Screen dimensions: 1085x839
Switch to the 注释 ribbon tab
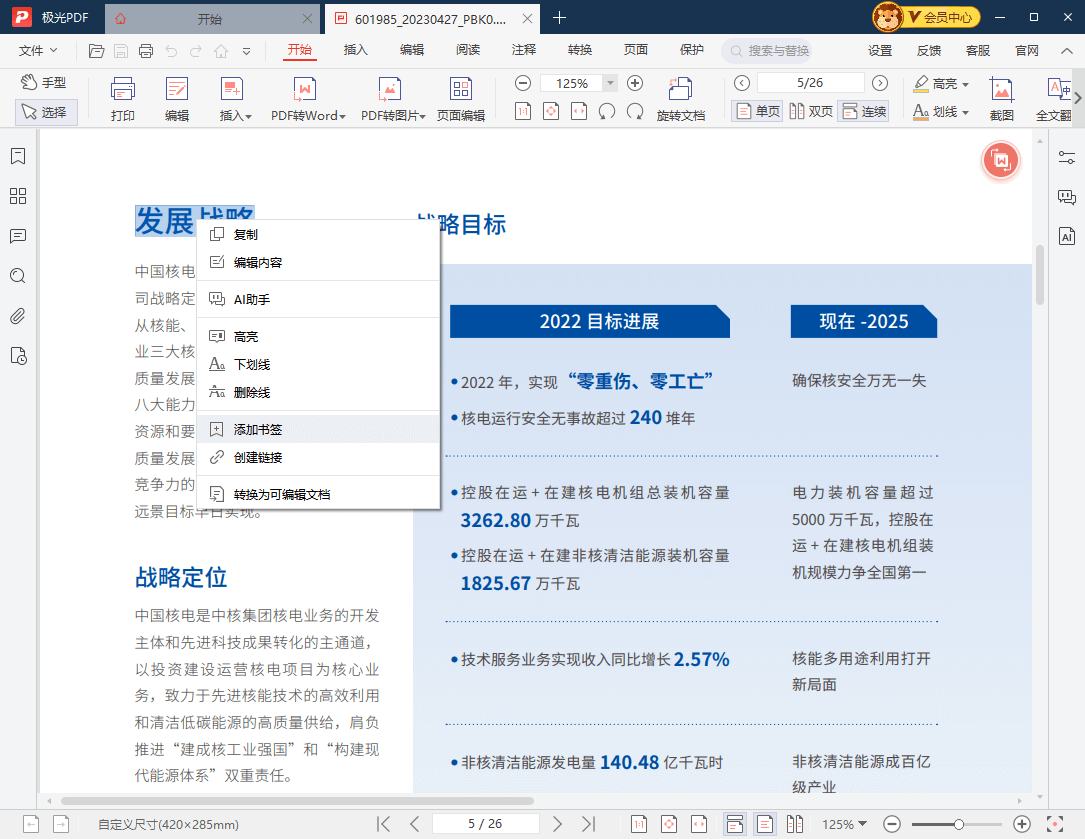tap(523, 50)
